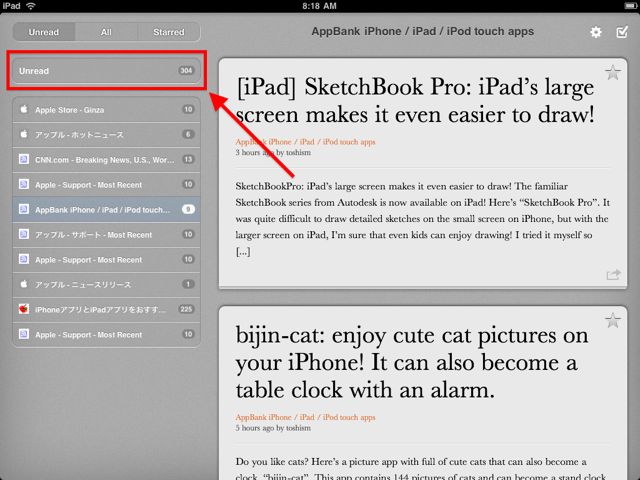The height and width of the screenshot is (480, 640).
Task: Tap Apple logo icon of アップル - ホットニュース feed
Action: click(24, 134)
